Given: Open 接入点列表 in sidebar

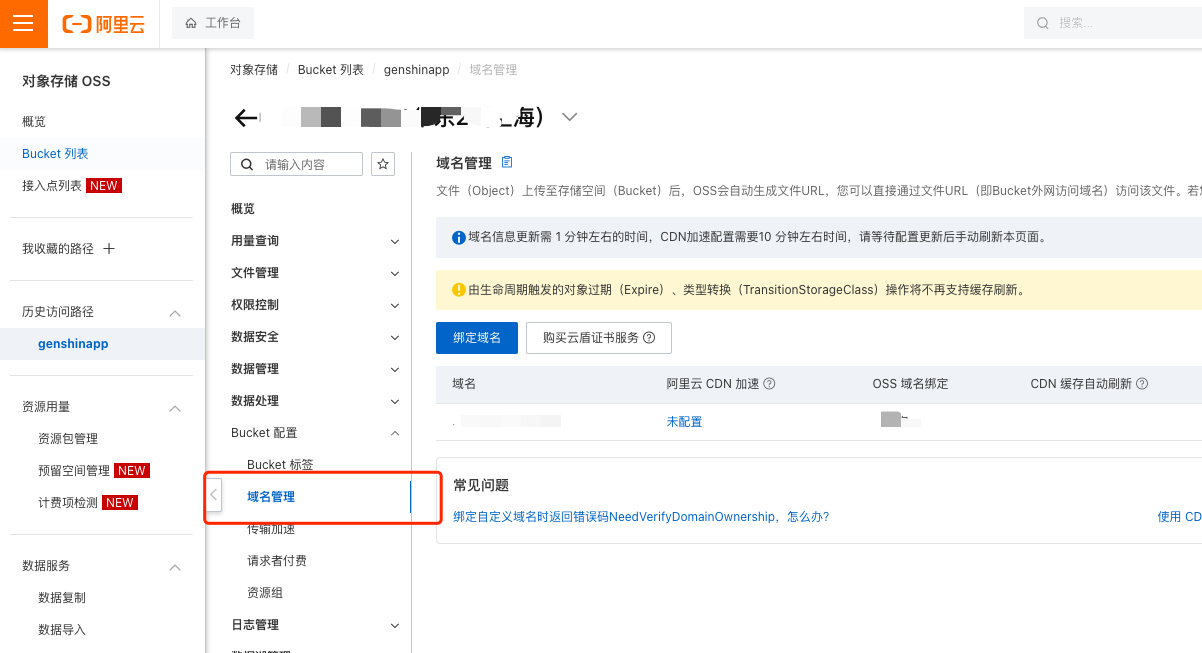Looking at the screenshot, I should (52, 185).
